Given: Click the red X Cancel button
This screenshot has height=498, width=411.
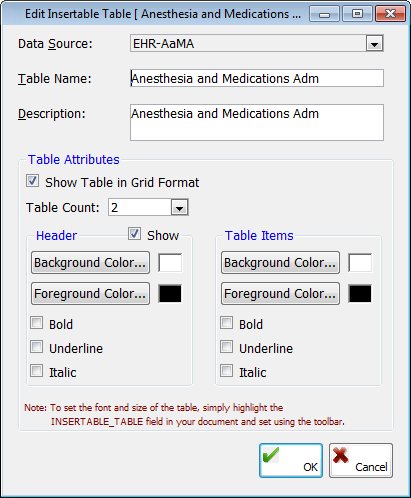Looking at the screenshot, I should pos(361,460).
